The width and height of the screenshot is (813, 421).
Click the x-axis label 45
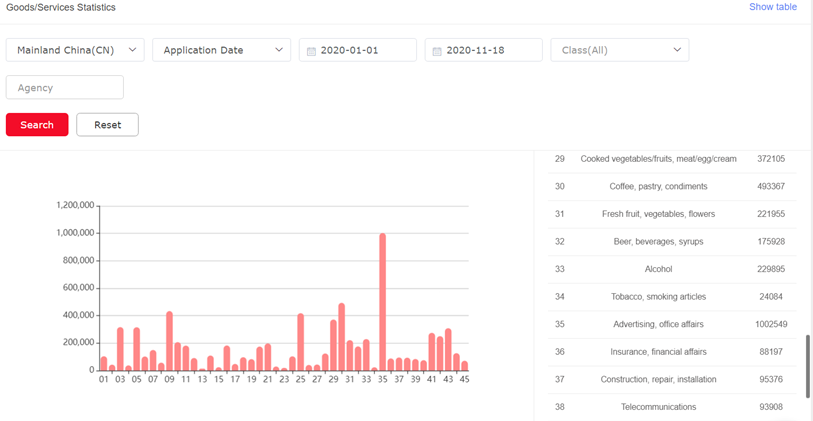[465, 379]
